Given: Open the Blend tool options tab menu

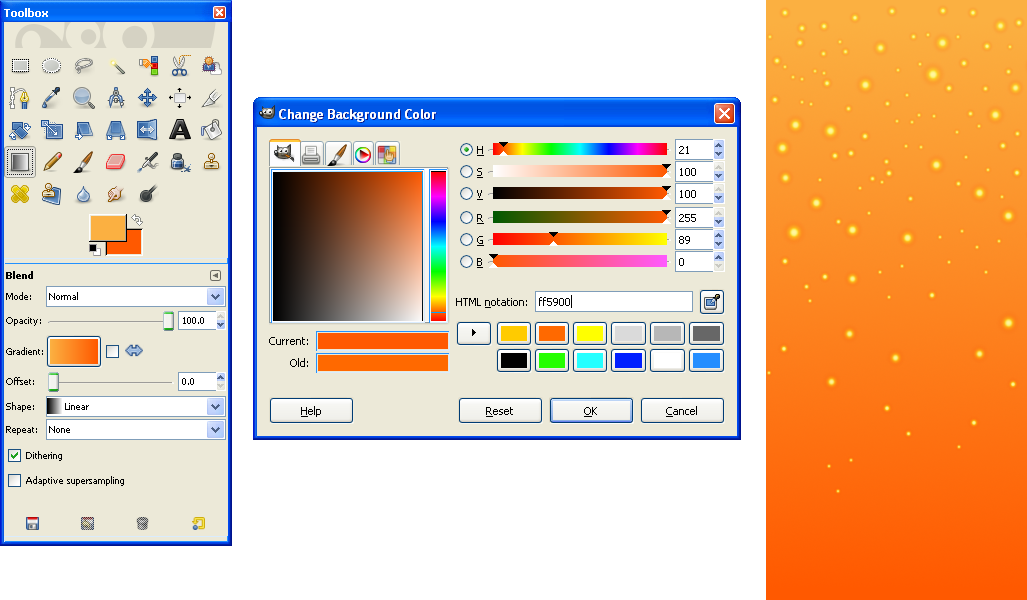Looking at the screenshot, I should [215, 276].
